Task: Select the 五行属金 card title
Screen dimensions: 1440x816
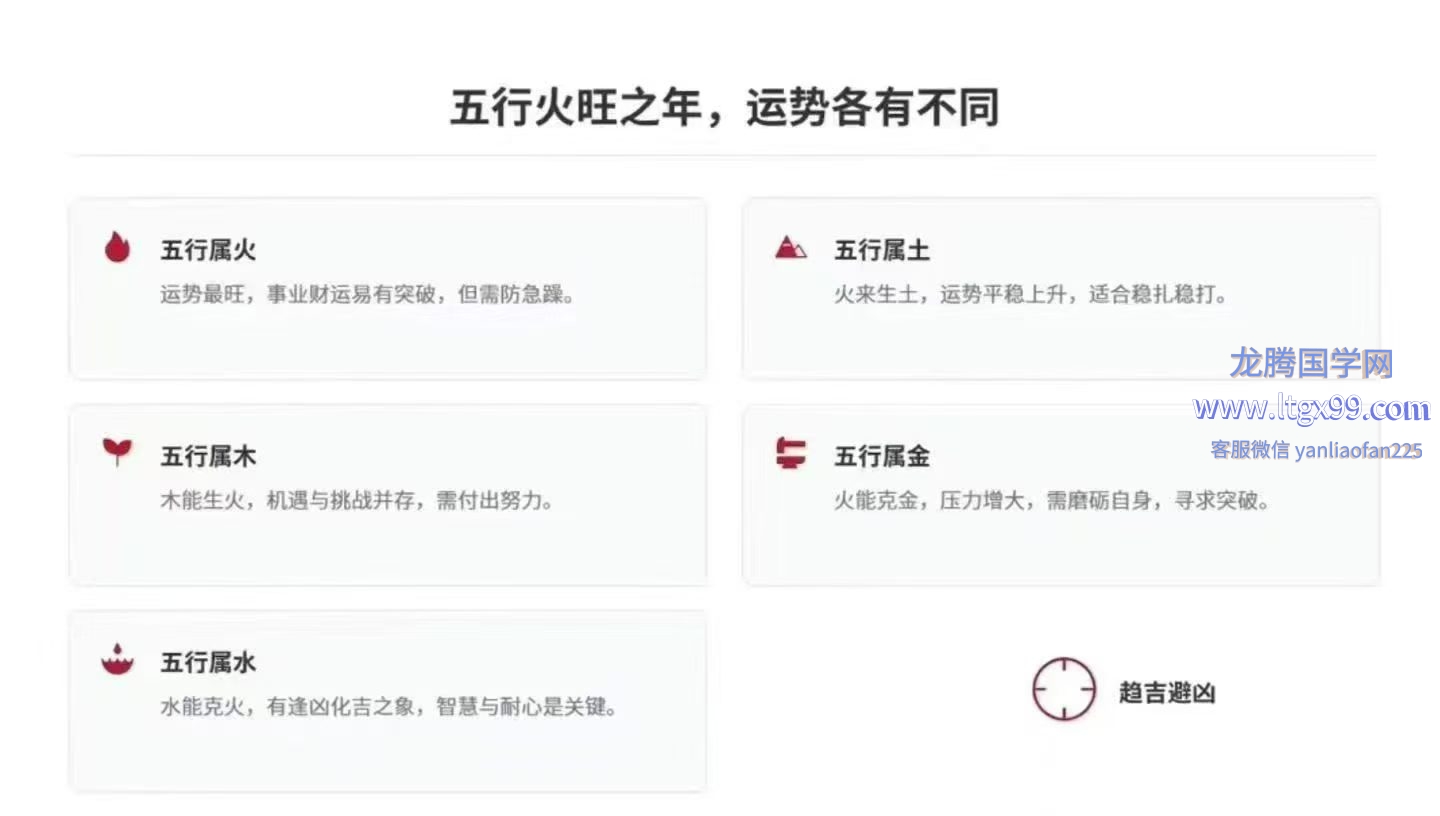Action: tap(882, 457)
